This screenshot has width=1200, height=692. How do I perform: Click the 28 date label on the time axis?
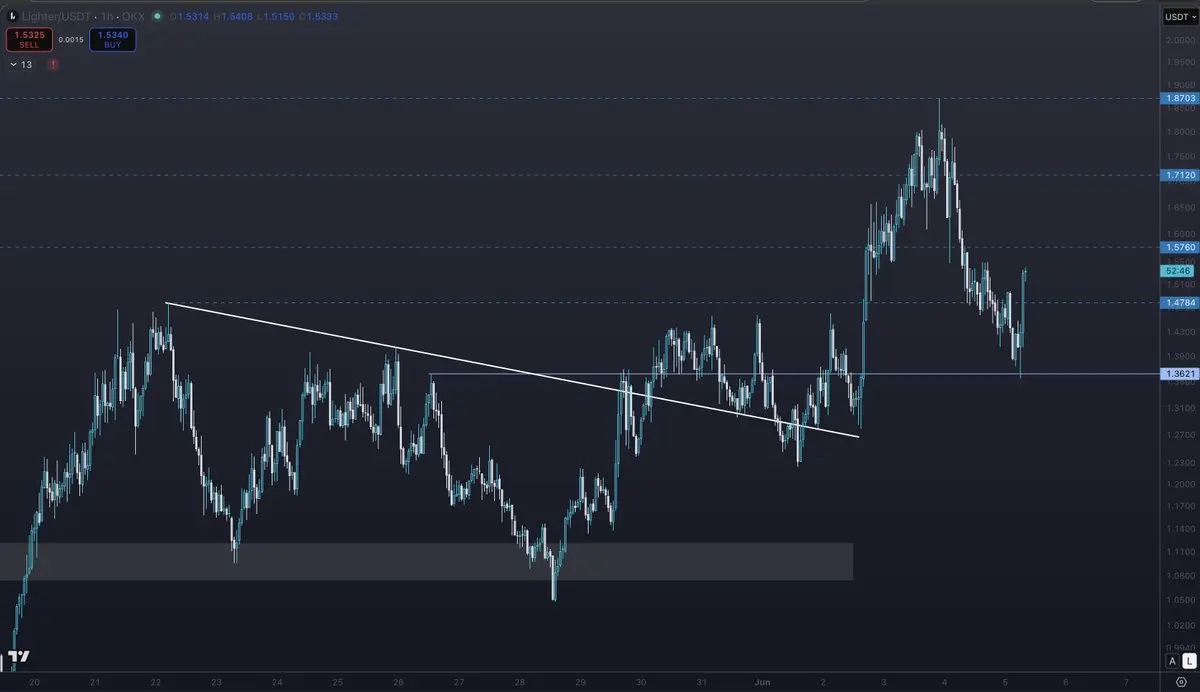519,682
